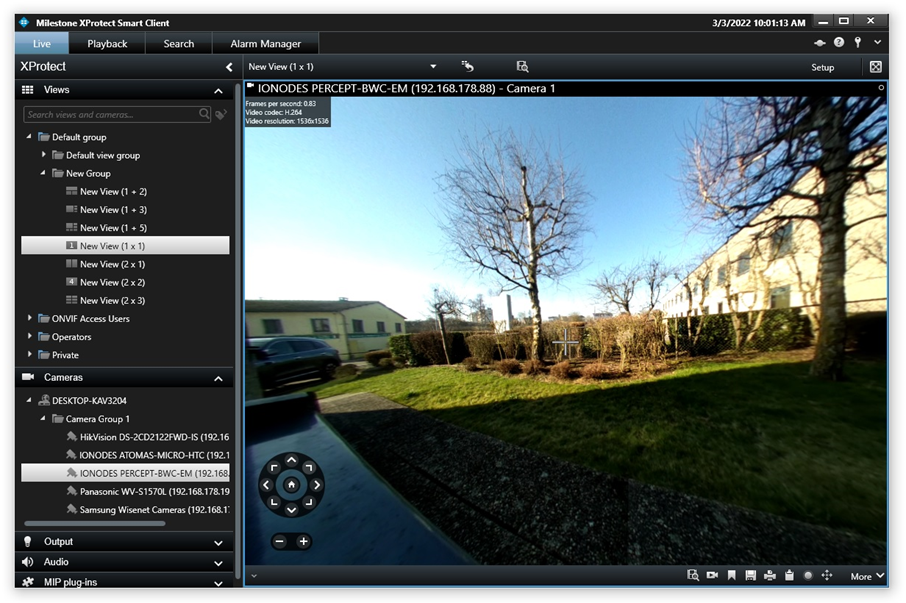
Task: Click the key icon for log in options
Action: tap(856, 42)
